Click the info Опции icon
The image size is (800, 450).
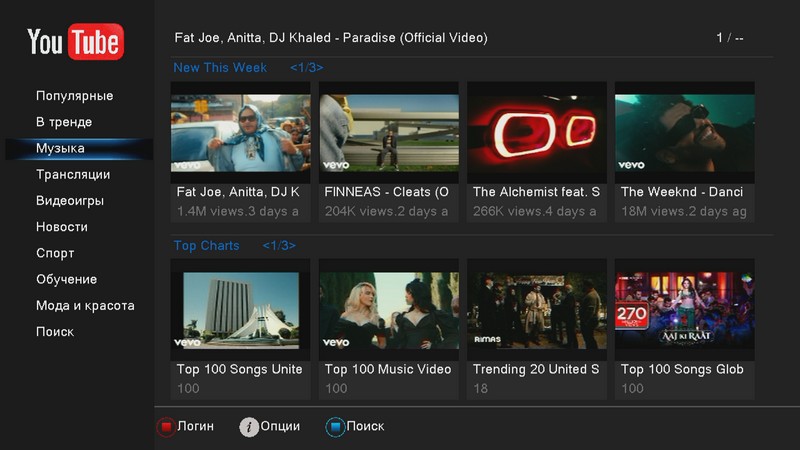tap(248, 427)
